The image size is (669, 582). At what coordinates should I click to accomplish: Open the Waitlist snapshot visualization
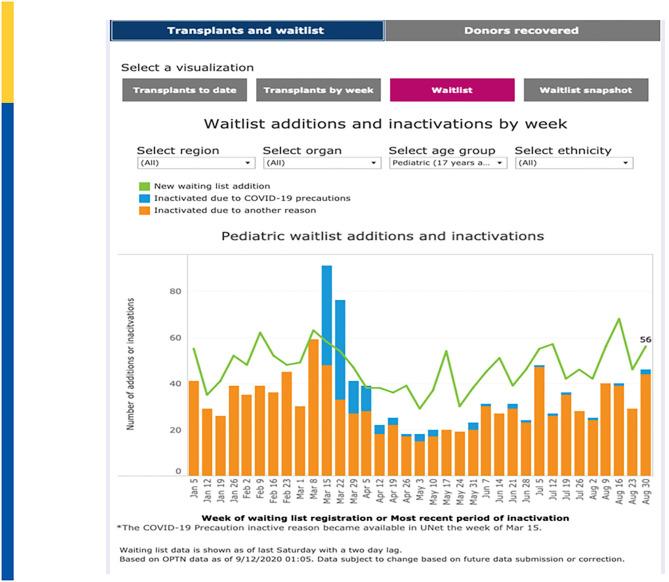click(x=585, y=90)
